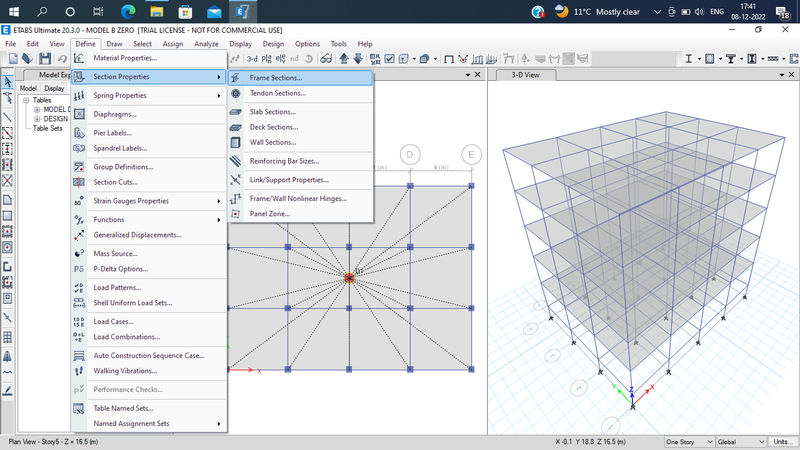Open the weather widget in taskbar

(x=597, y=11)
